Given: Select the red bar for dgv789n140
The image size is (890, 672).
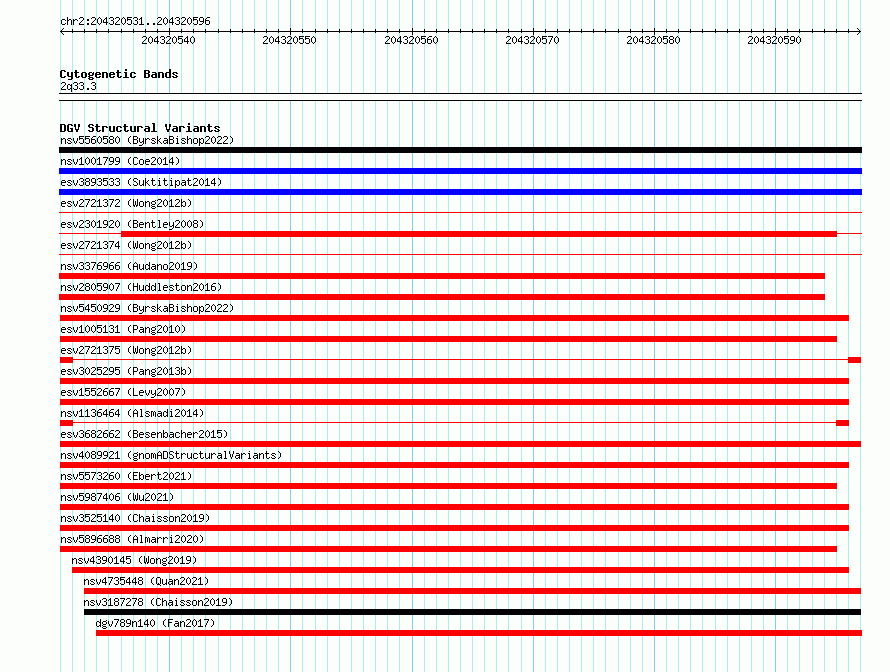Looking at the screenshot, I should (x=479, y=633).
